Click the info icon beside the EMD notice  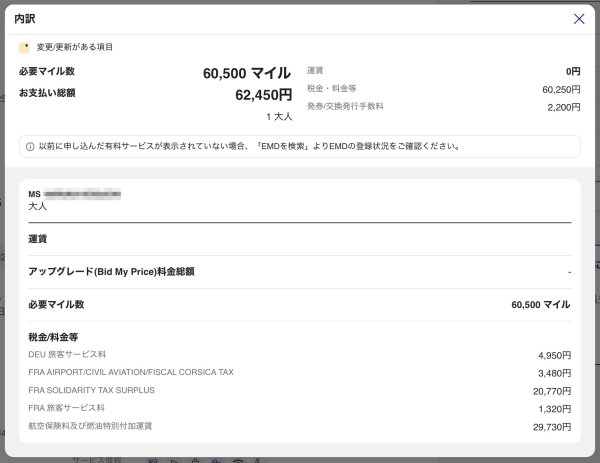[x=29, y=146]
